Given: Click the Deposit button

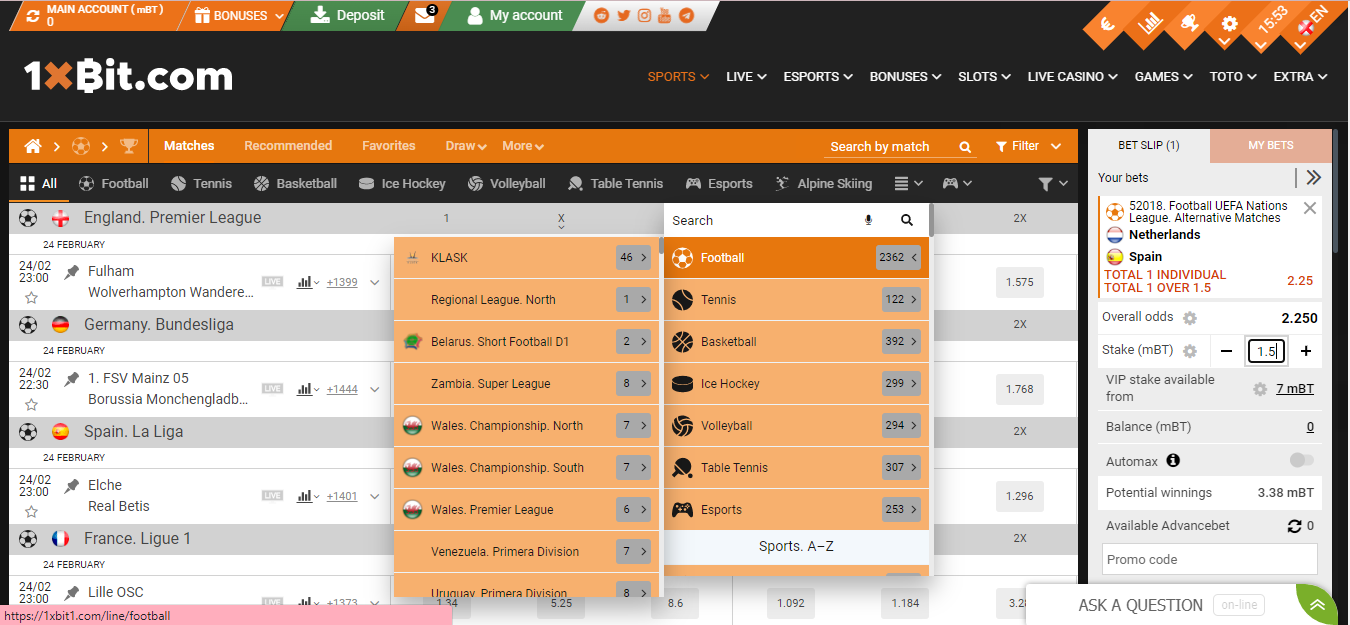Looking at the screenshot, I should [x=347, y=15].
